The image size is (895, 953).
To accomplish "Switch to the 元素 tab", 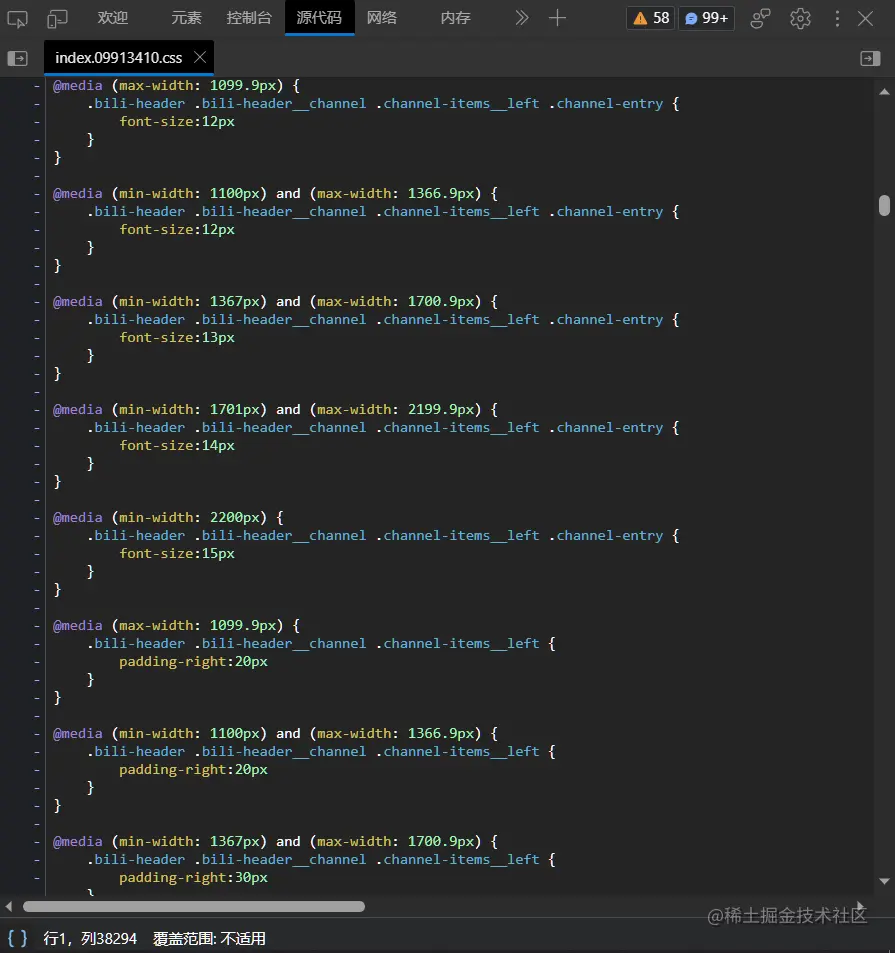I will point(186,18).
